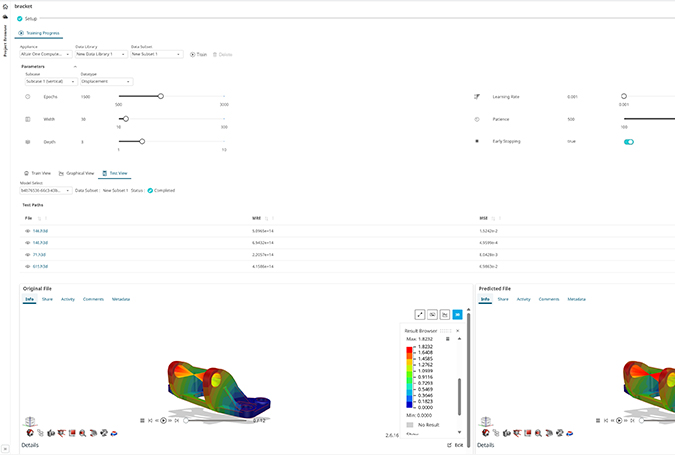675x455 pixels.
Task: Jump to first frame in Original File
Action: pos(150,421)
